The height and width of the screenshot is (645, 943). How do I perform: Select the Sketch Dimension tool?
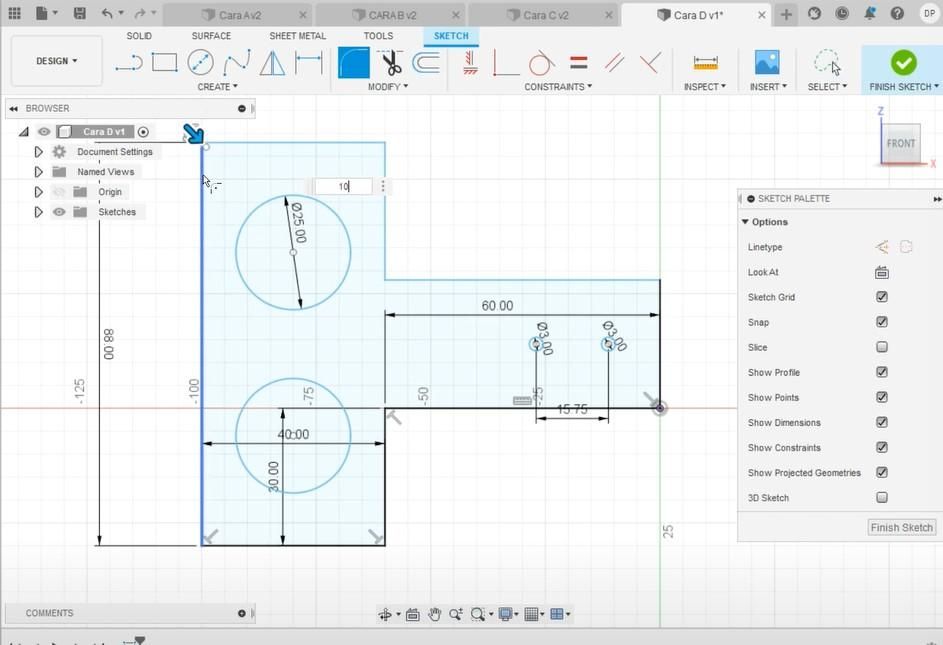tap(309, 63)
